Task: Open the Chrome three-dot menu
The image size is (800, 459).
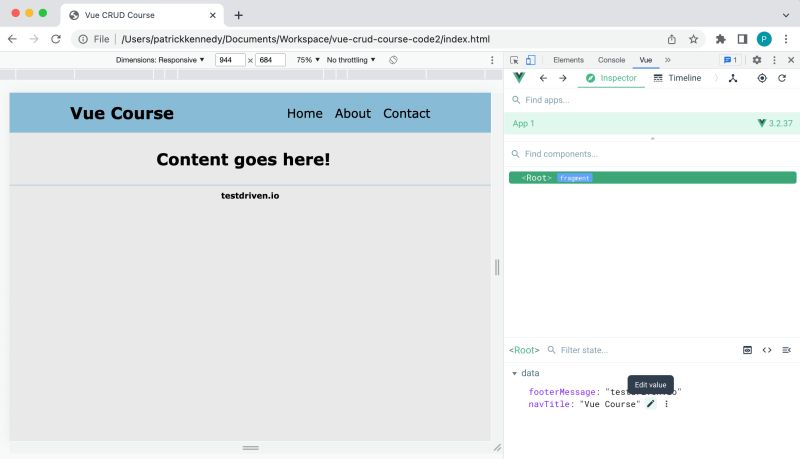Action: coord(786,39)
